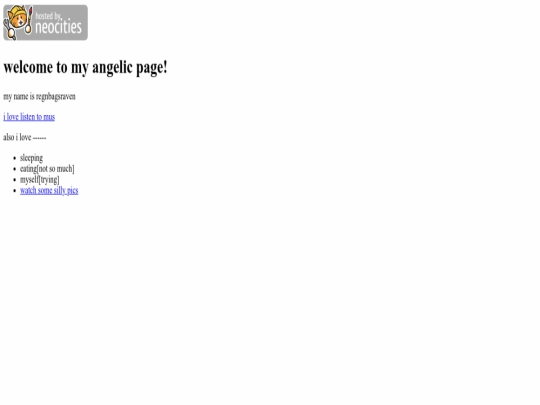Click the word 'welcome' in the heading
Image resolution: width=540 pixels, height=405 pixels.
pos(28,67)
